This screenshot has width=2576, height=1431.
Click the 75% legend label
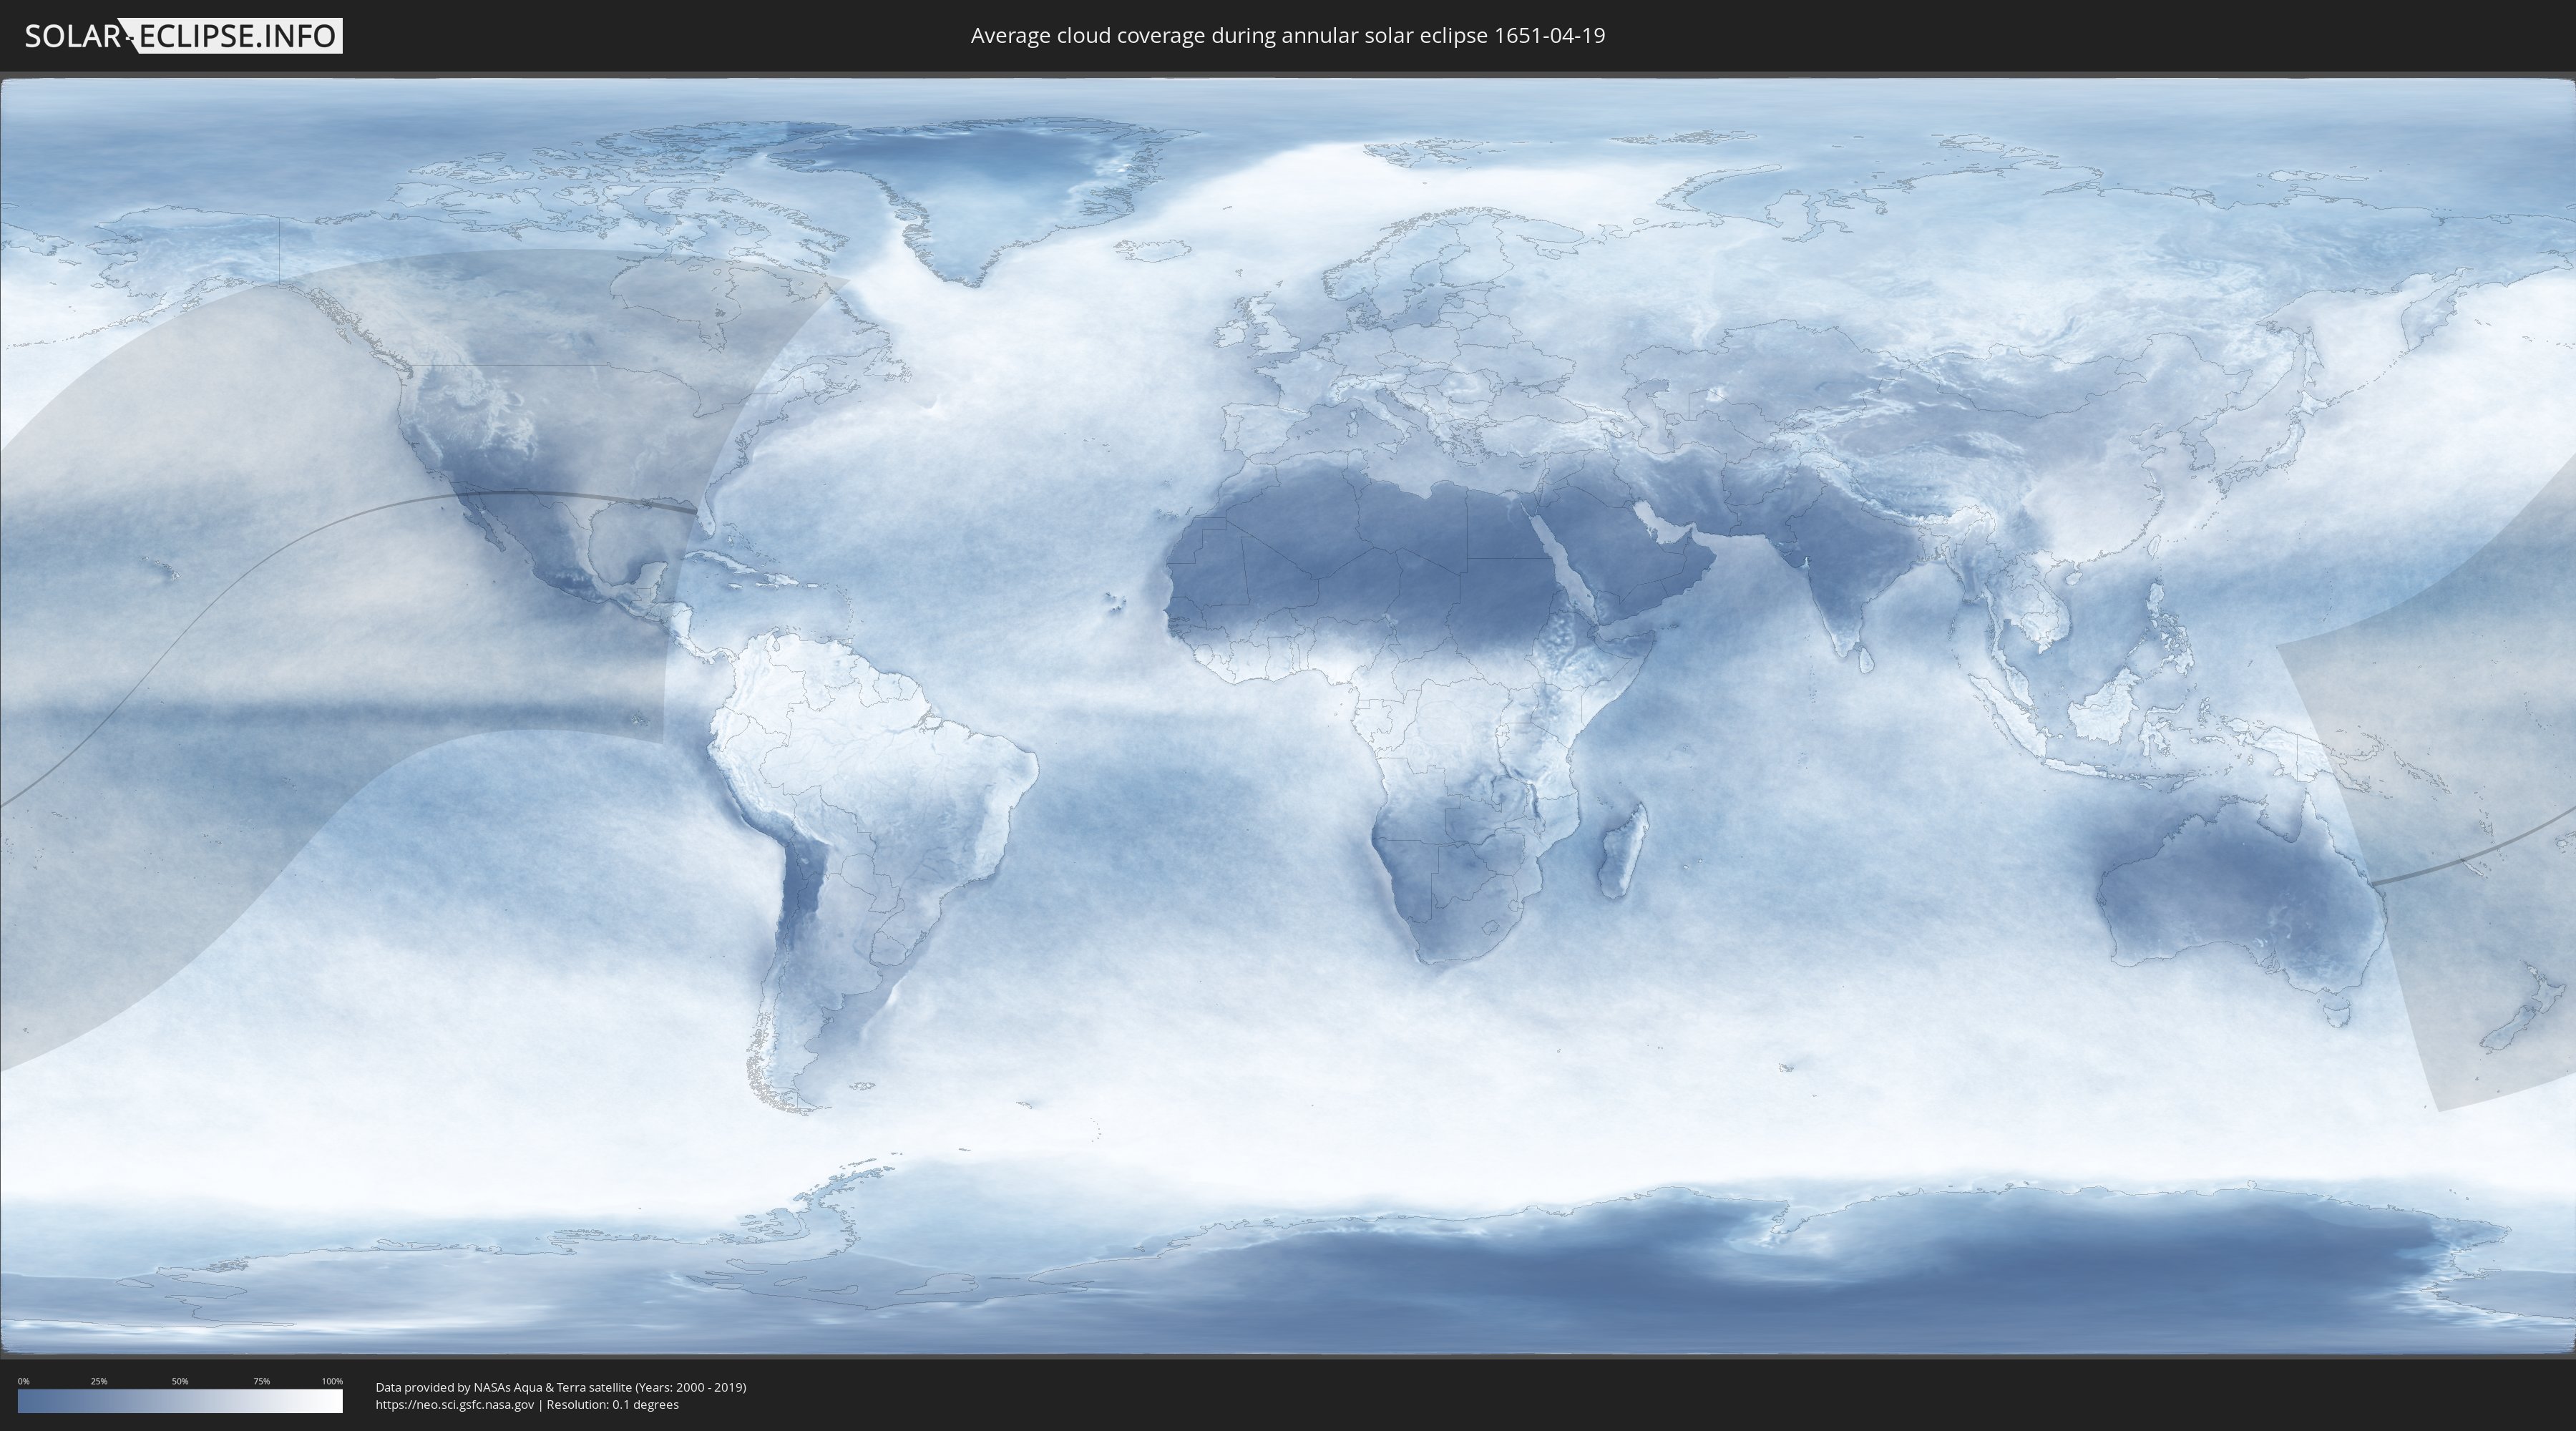pyautogui.click(x=261, y=1381)
